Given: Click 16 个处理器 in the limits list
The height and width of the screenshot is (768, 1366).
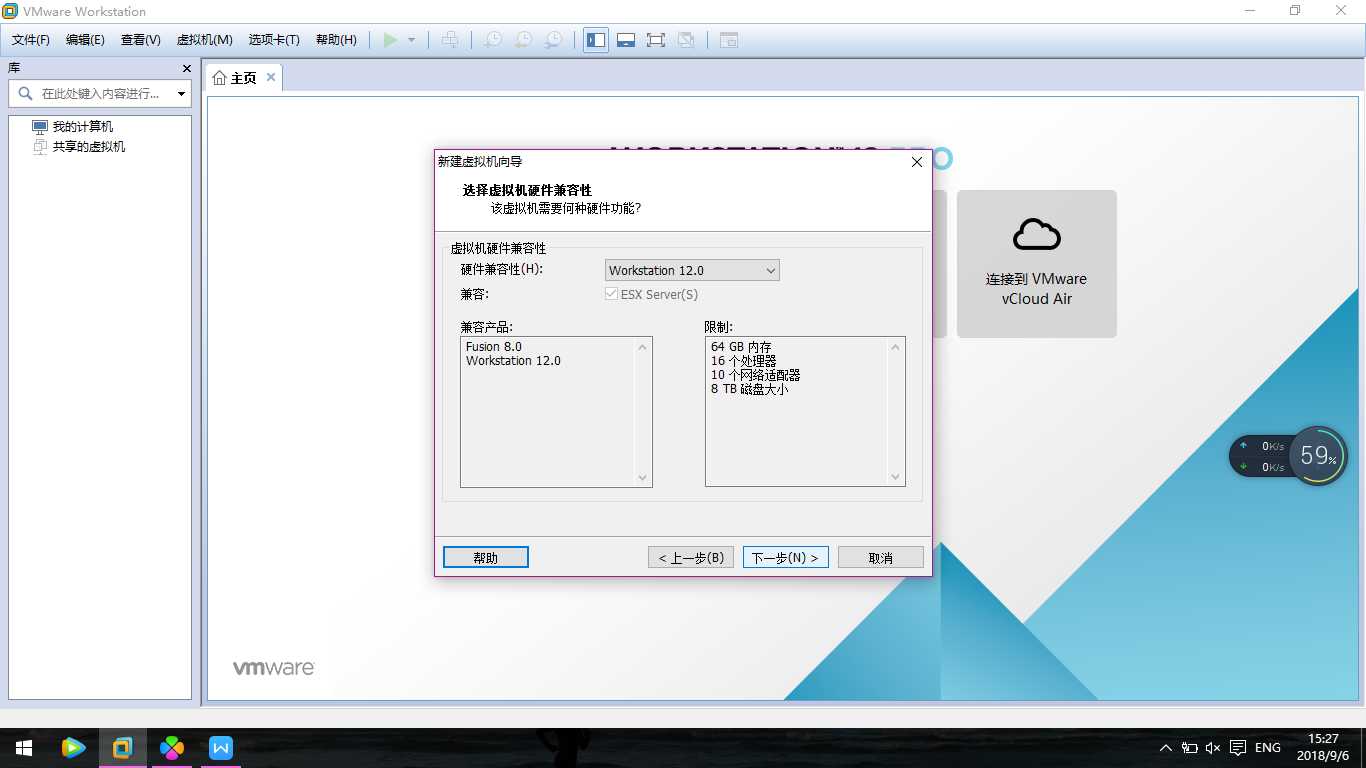Looking at the screenshot, I should (743, 361).
